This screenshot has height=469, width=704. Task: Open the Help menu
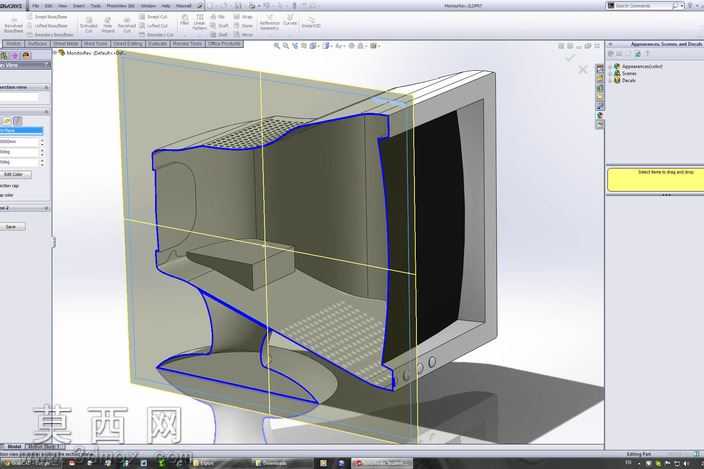pos(166,6)
